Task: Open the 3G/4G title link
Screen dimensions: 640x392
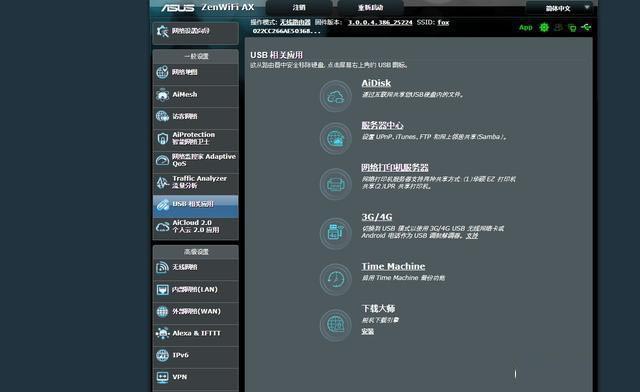Action: pyautogui.click(x=377, y=217)
